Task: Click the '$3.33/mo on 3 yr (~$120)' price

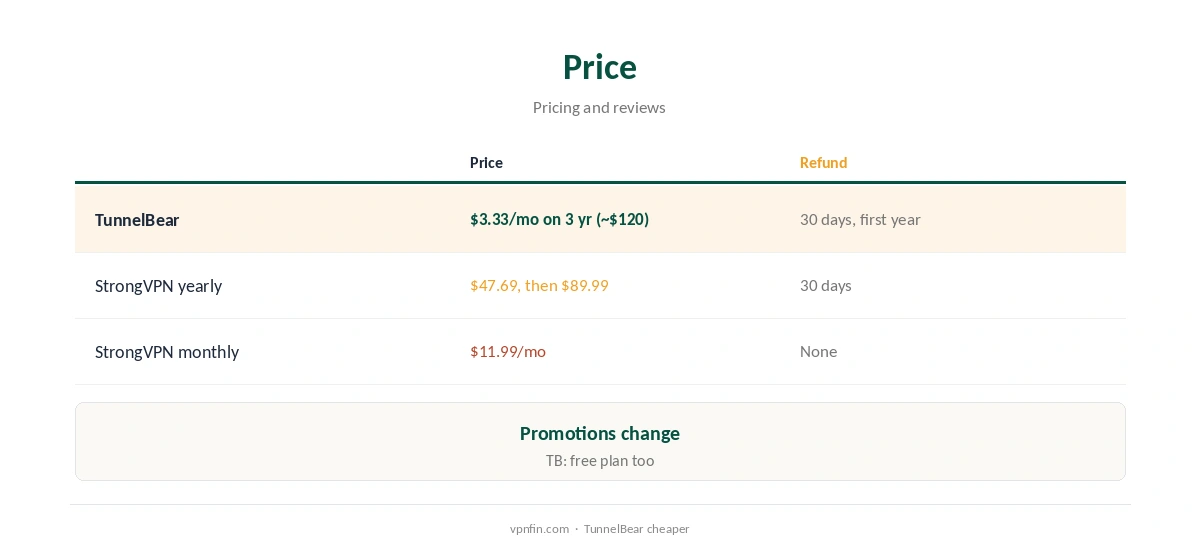Action: 559,219
